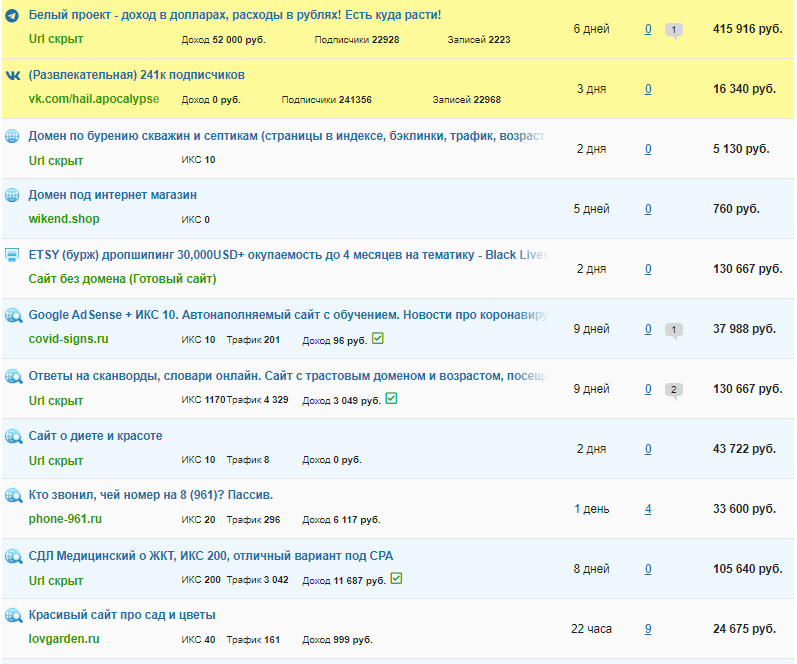Open Google AdSense + ИКС 10 listing
Image resolution: width=797 pixels, height=664 pixels.
(288, 315)
